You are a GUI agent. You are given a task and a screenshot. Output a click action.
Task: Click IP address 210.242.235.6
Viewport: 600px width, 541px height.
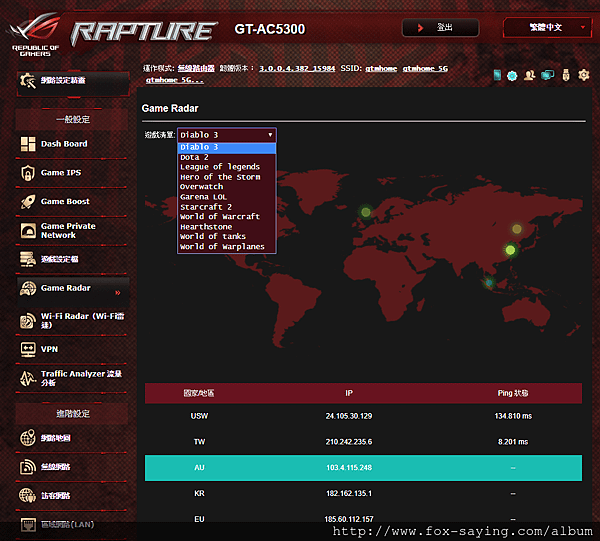[x=349, y=442]
